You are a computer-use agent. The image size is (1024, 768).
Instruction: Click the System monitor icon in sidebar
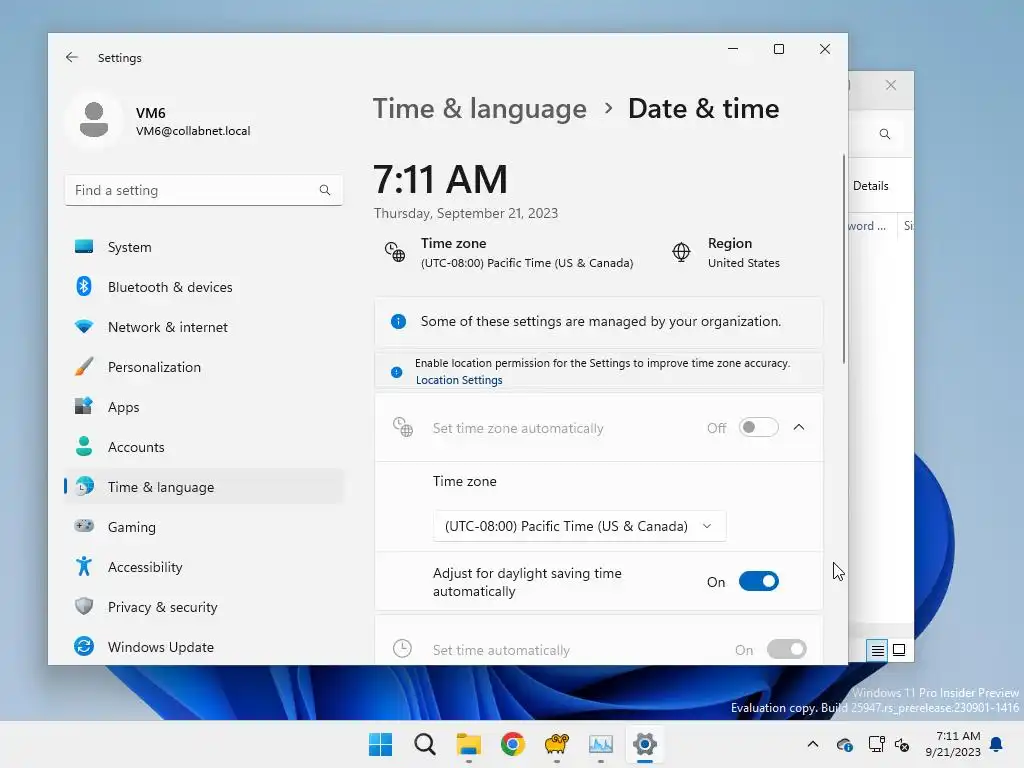point(84,247)
